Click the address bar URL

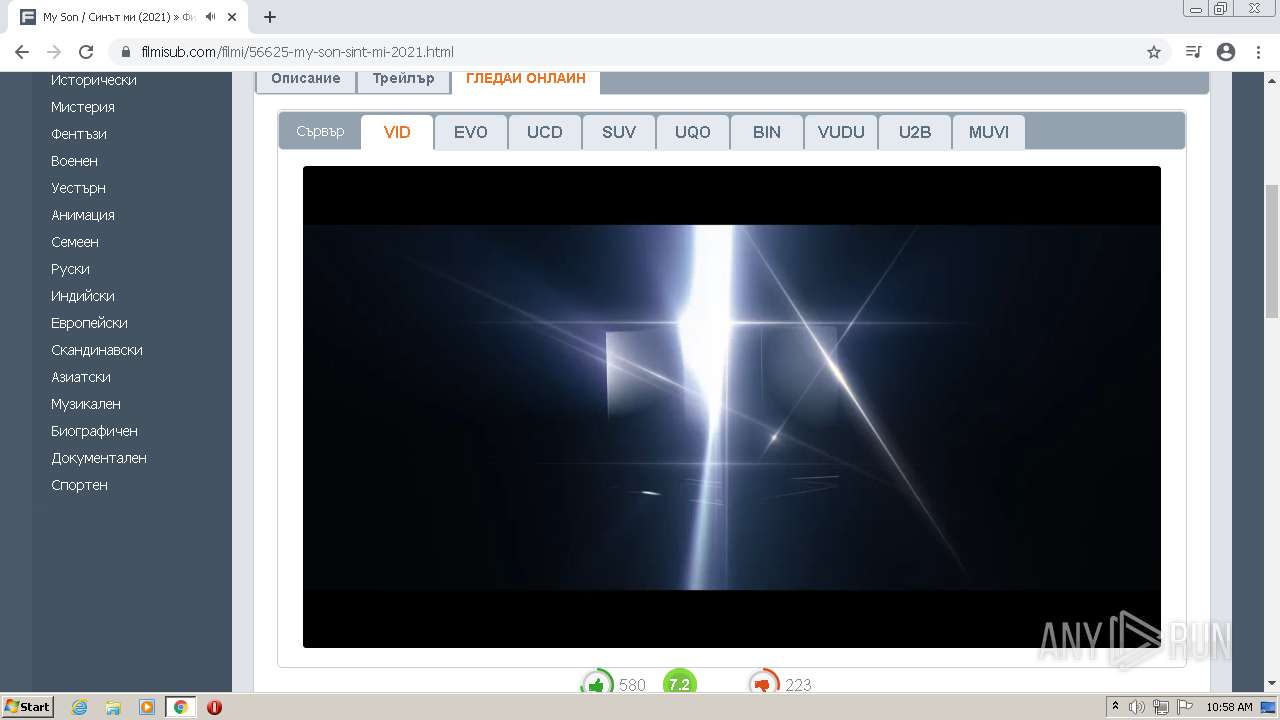coord(298,52)
